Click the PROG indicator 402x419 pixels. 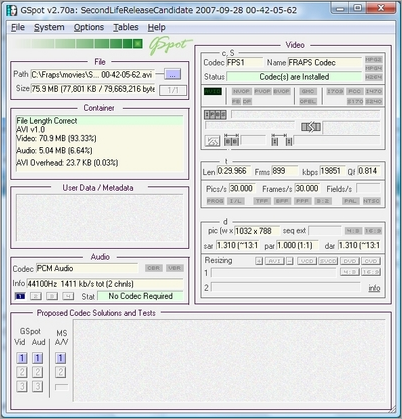pos(215,201)
